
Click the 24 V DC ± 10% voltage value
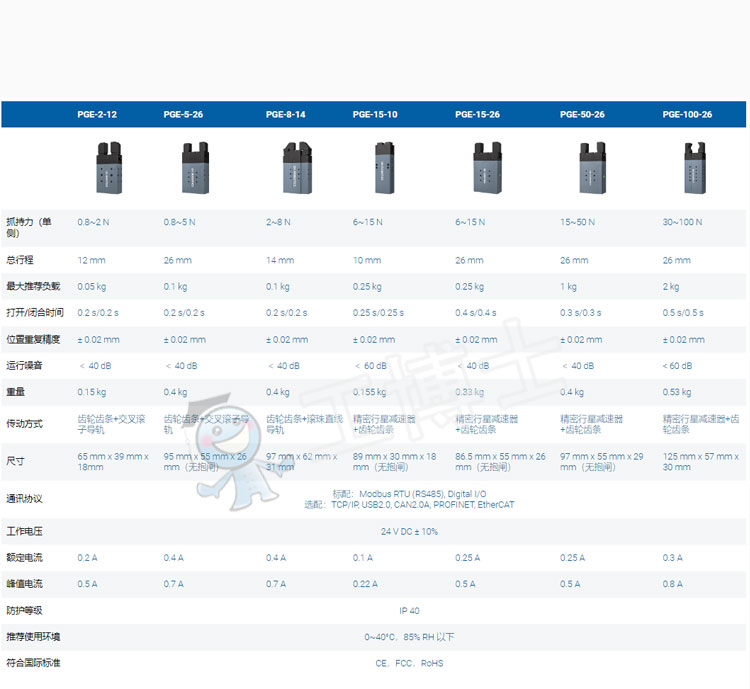coord(409,532)
